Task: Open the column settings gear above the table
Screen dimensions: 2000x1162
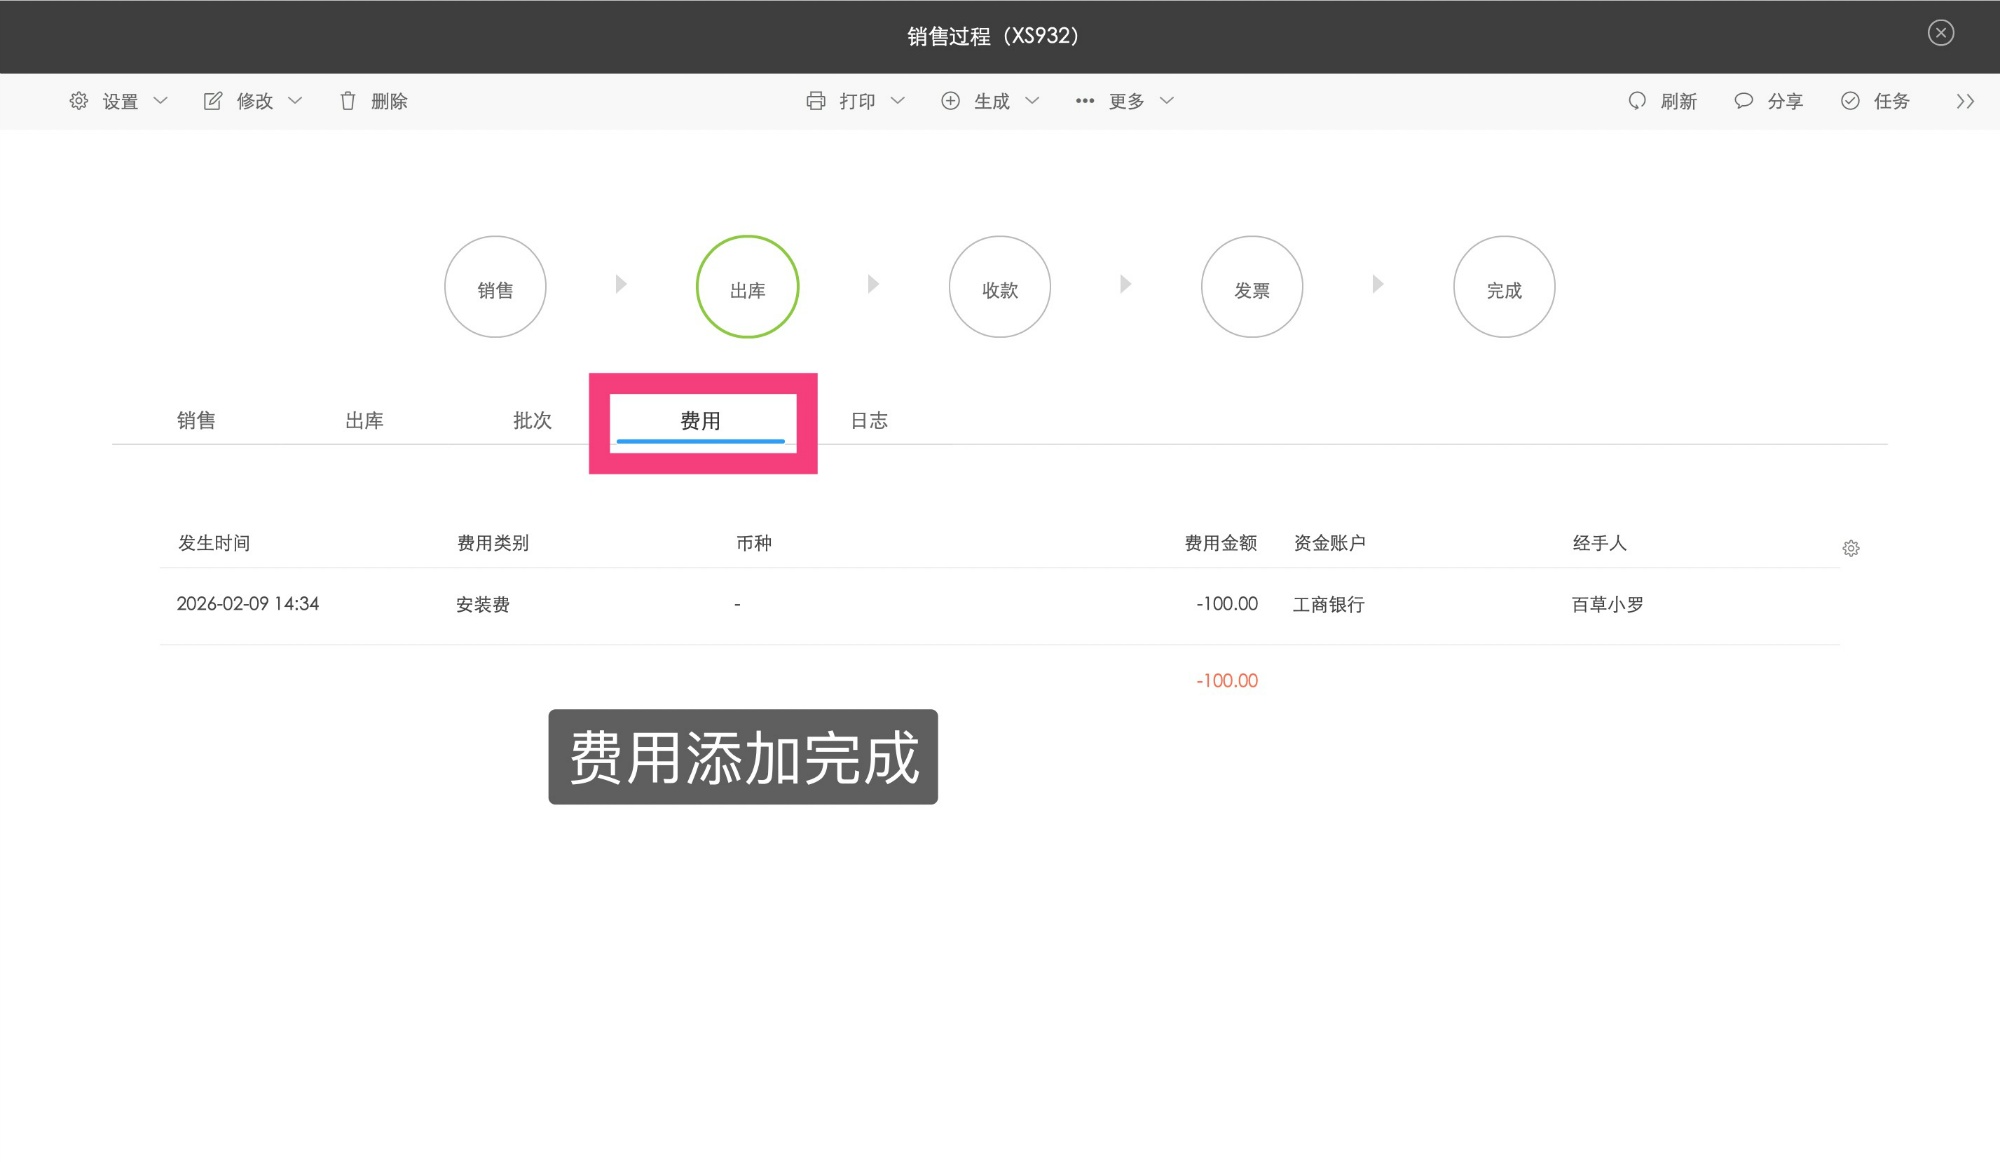Action: coord(1851,548)
